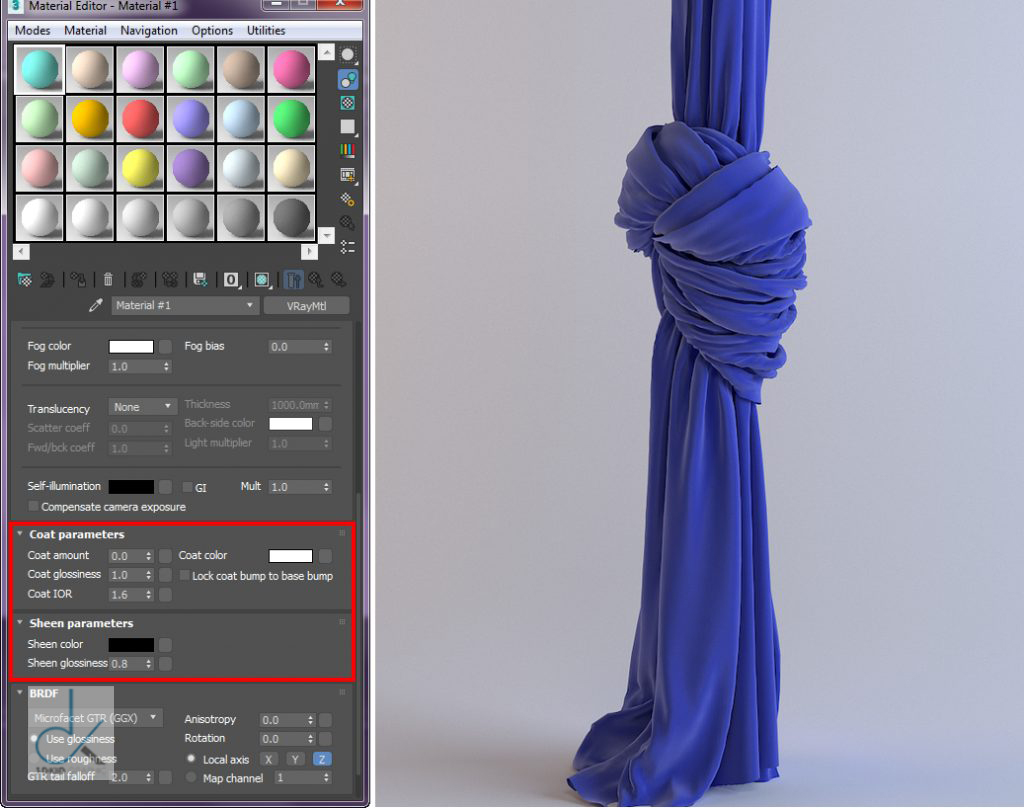Collapse the BRDF rollout
This screenshot has width=1024, height=808.
[20, 692]
